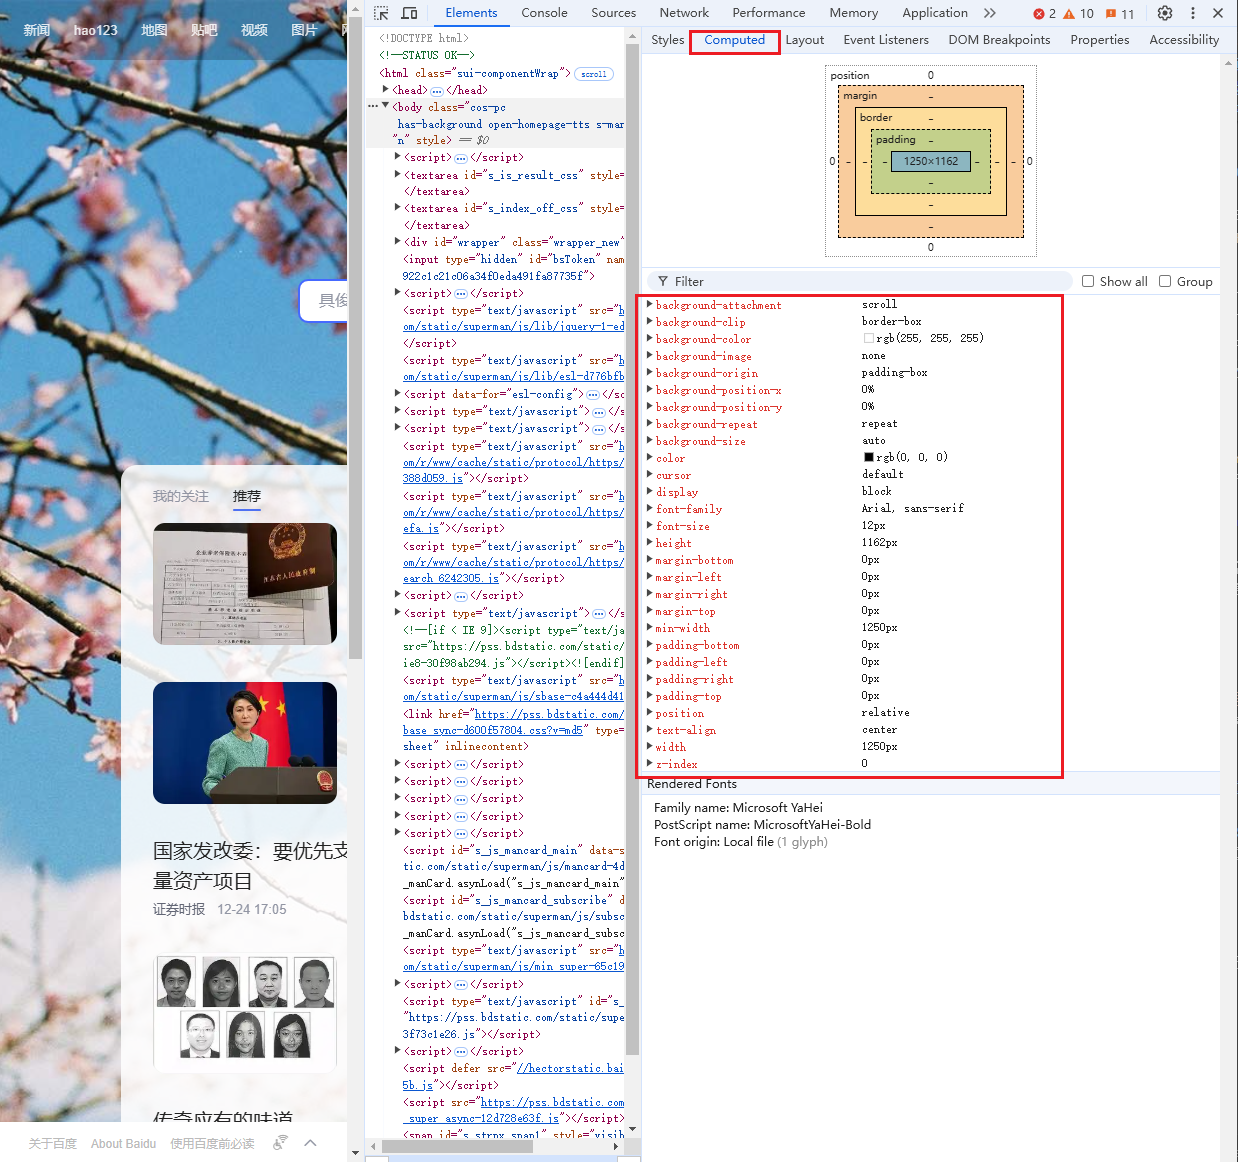The height and width of the screenshot is (1162, 1238).
Task: Open the 视频 link in Baidu top bar
Action: (254, 30)
